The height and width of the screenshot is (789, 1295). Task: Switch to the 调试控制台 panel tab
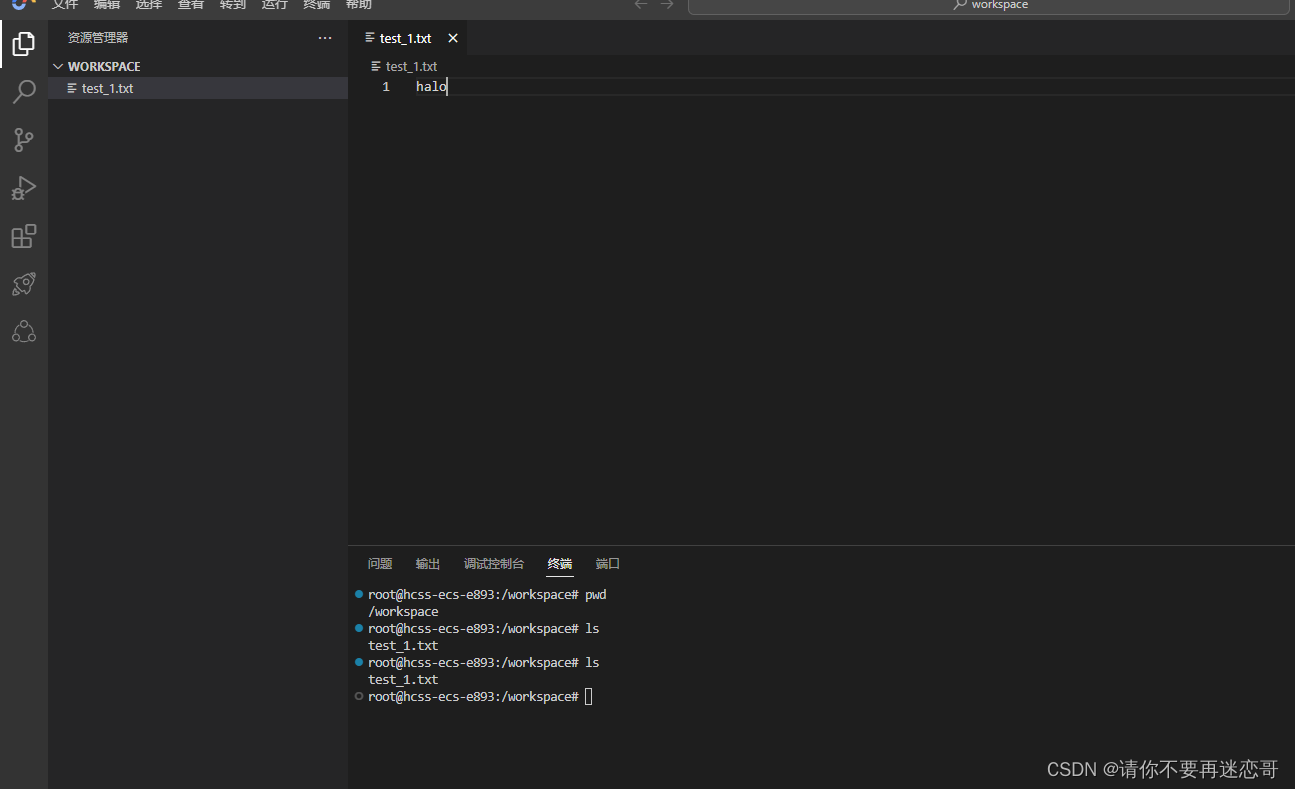pos(494,564)
